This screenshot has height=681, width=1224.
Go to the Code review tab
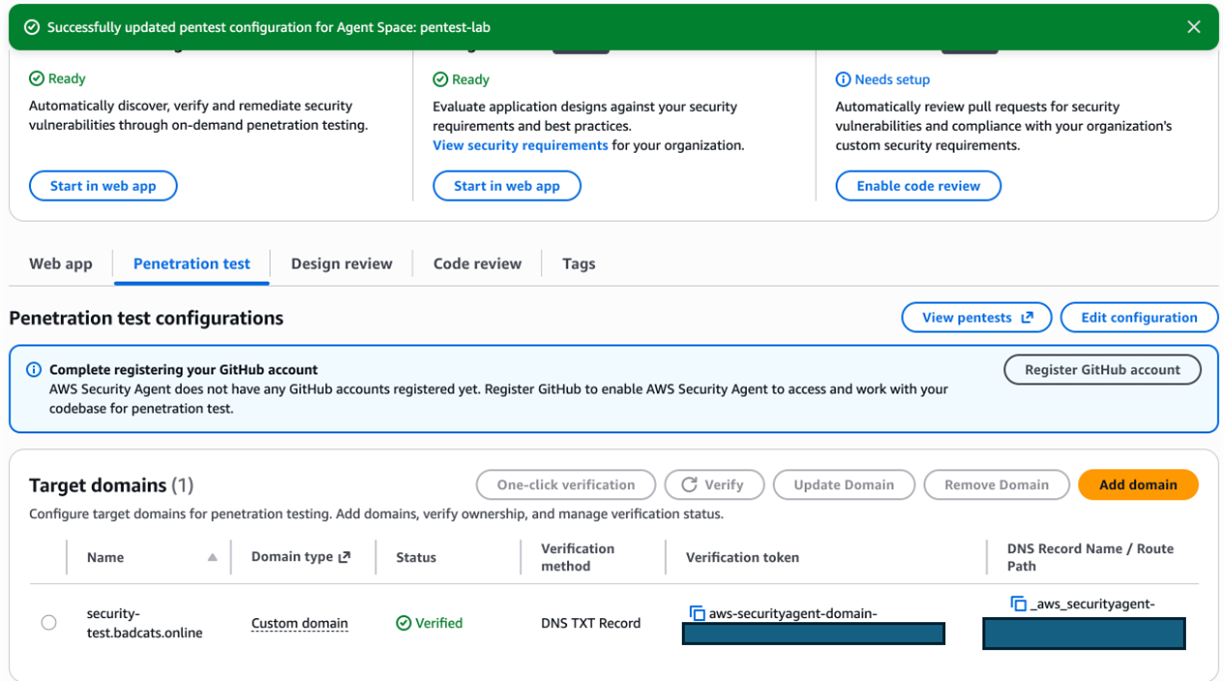point(477,264)
